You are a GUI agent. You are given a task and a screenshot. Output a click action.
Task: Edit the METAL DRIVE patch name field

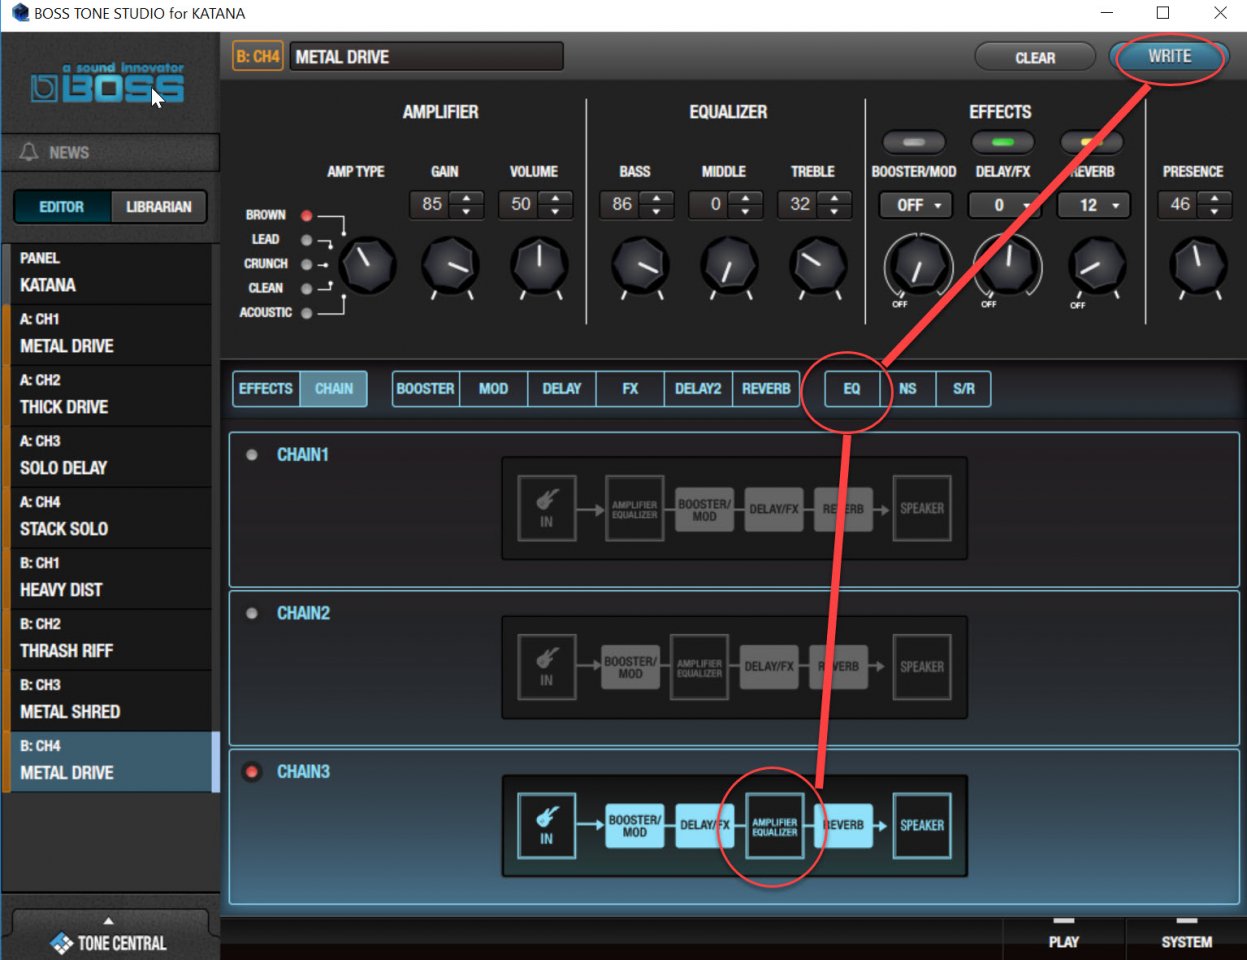click(427, 57)
